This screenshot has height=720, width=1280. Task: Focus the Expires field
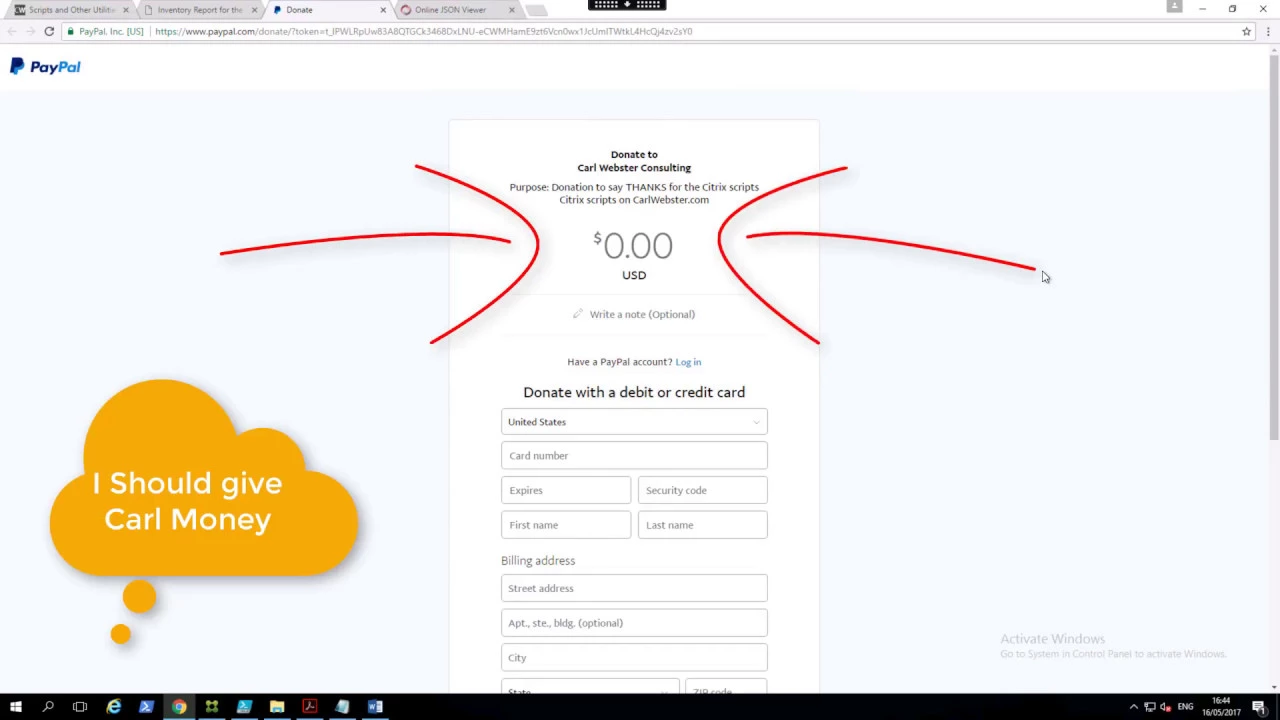click(x=566, y=490)
